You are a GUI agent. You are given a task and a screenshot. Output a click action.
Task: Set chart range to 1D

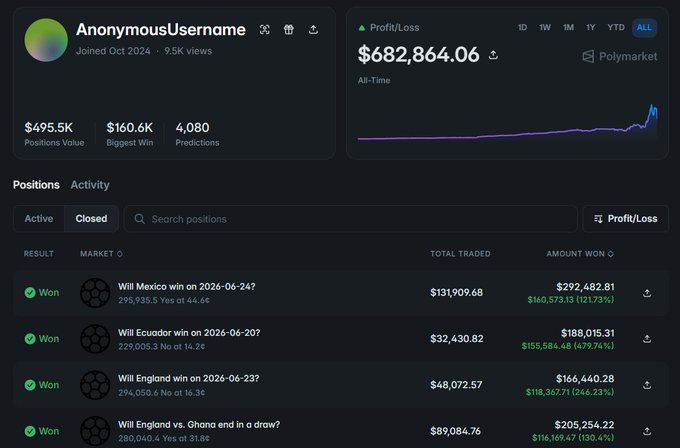pyautogui.click(x=523, y=27)
